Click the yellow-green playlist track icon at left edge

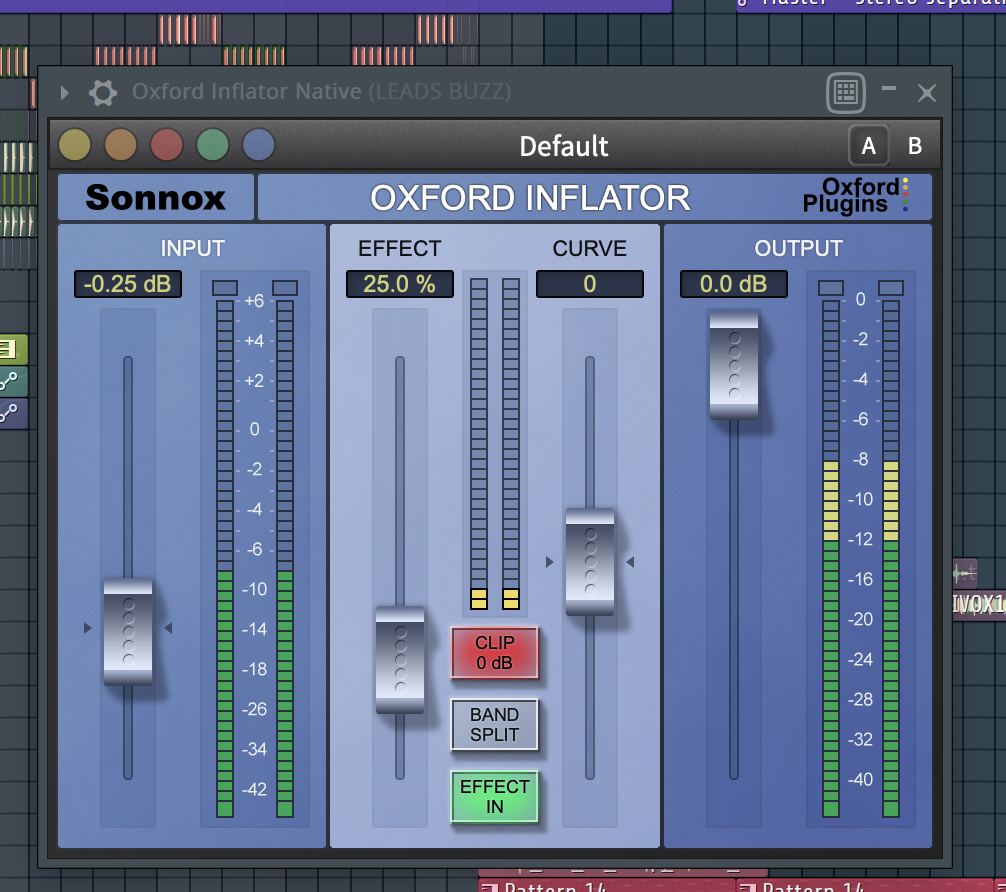pos(13,349)
